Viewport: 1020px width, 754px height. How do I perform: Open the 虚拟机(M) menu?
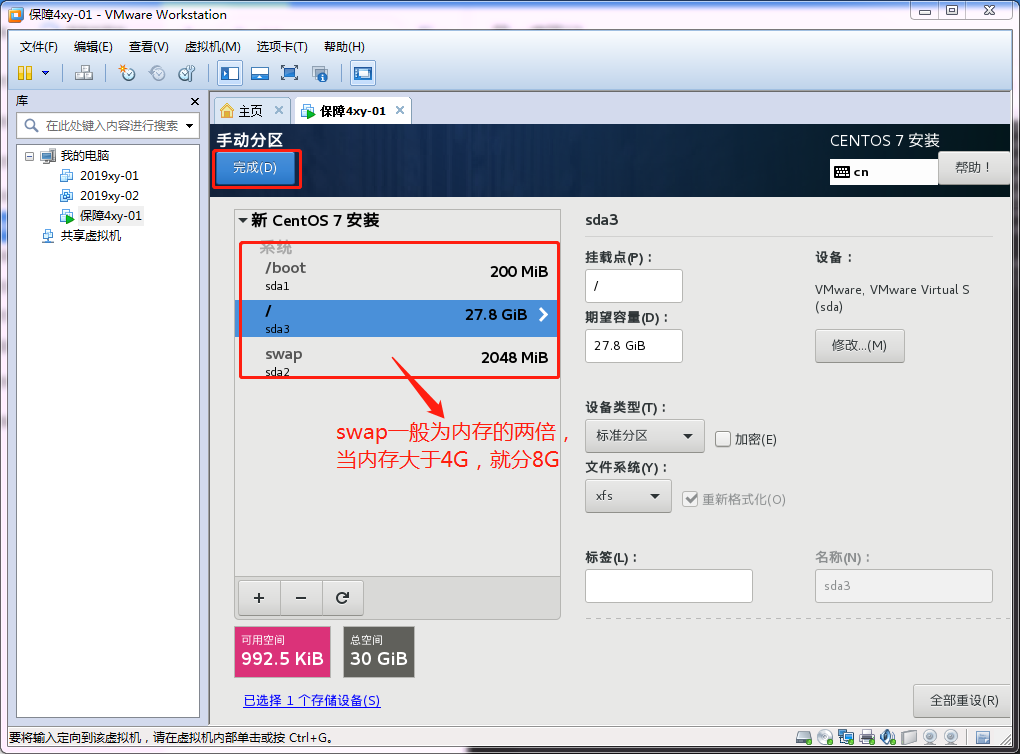[x=213, y=47]
